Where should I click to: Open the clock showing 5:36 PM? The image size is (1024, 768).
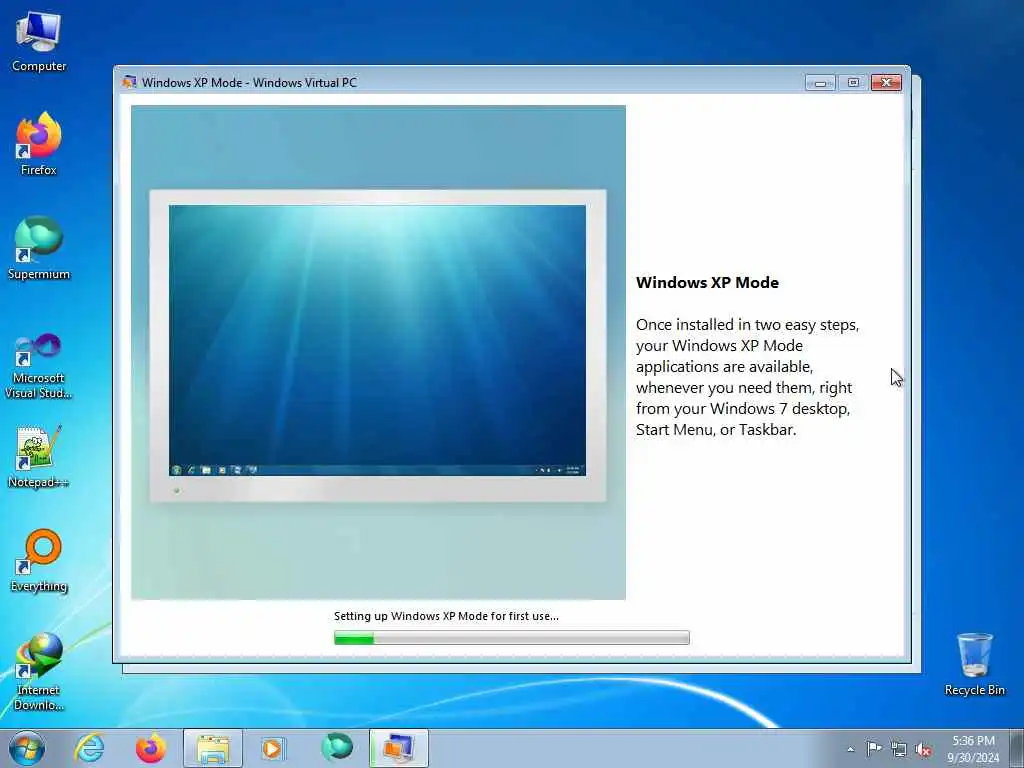pos(973,749)
